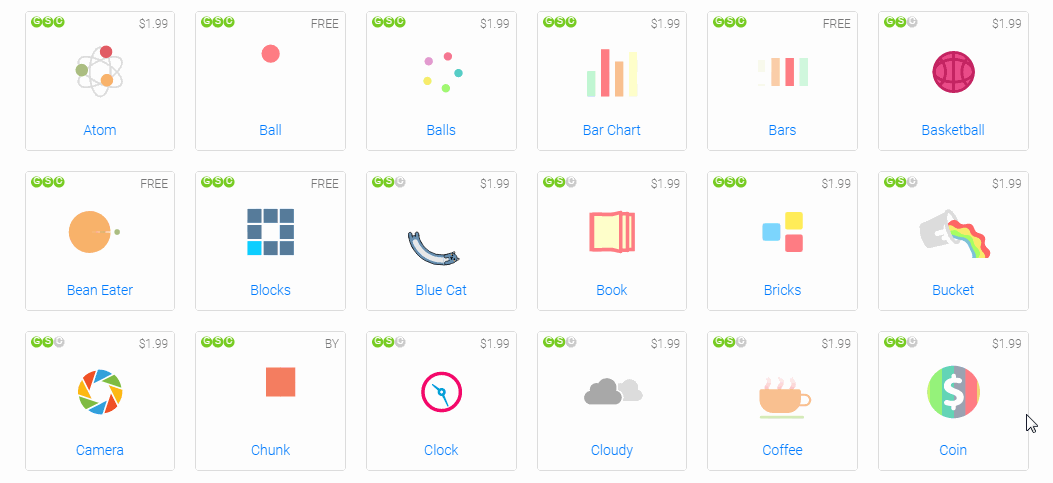Open the Bean Eater link
Image resolution: width=1053 pixels, height=483 pixels.
pyautogui.click(x=99, y=290)
